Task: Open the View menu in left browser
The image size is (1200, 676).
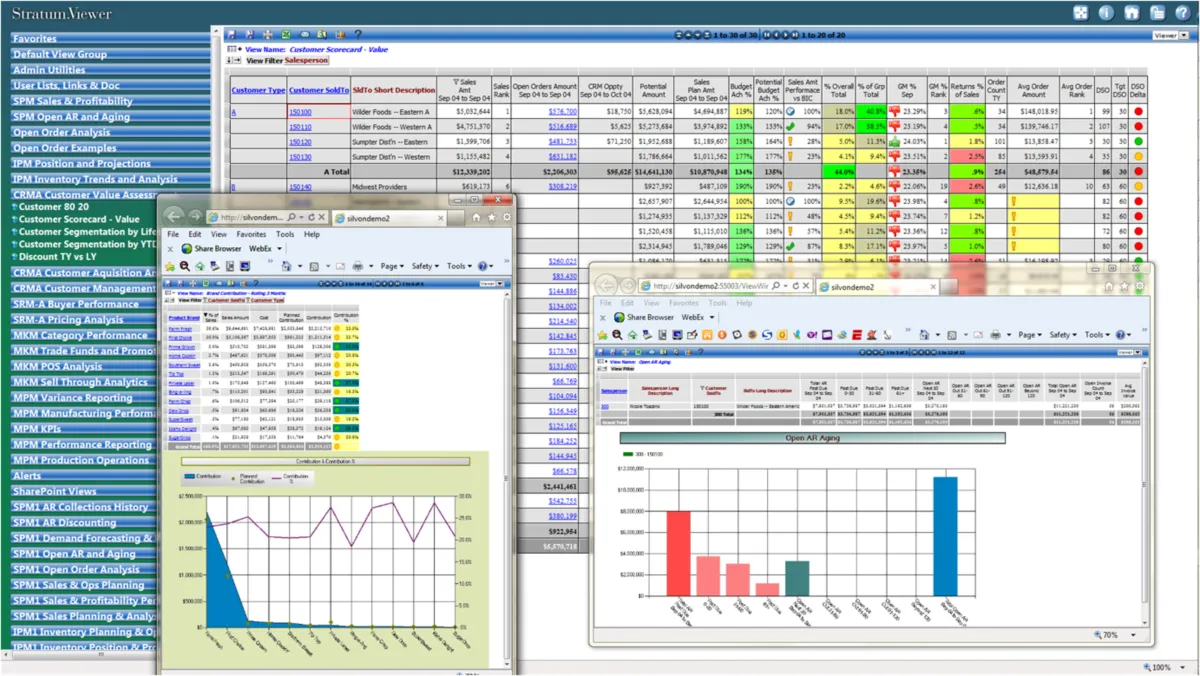Action: click(x=219, y=234)
